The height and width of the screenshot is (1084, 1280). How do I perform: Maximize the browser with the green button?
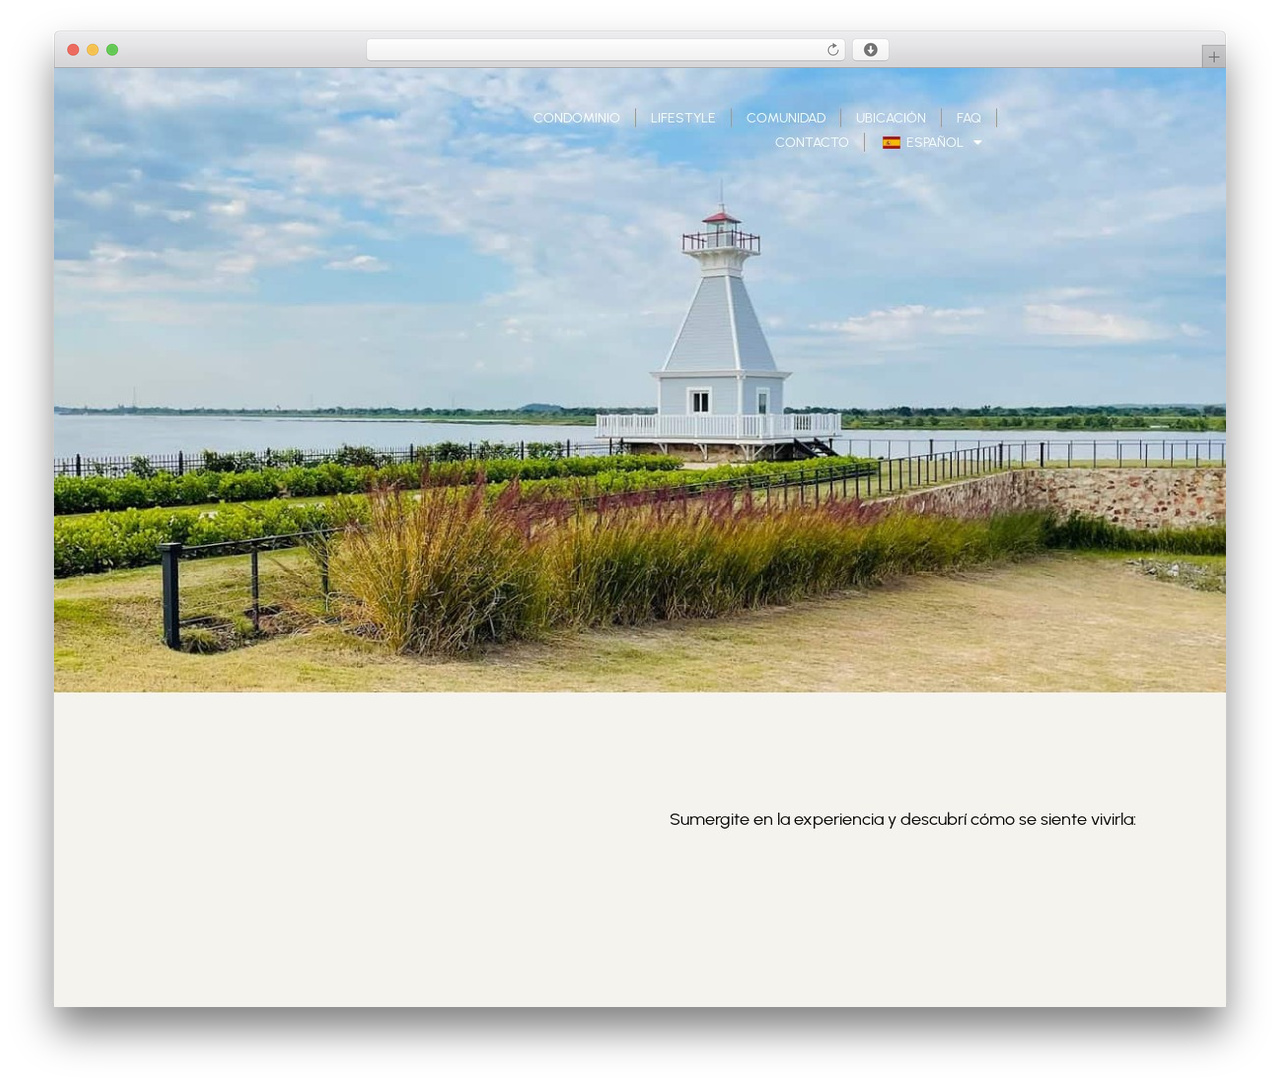[112, 50]
